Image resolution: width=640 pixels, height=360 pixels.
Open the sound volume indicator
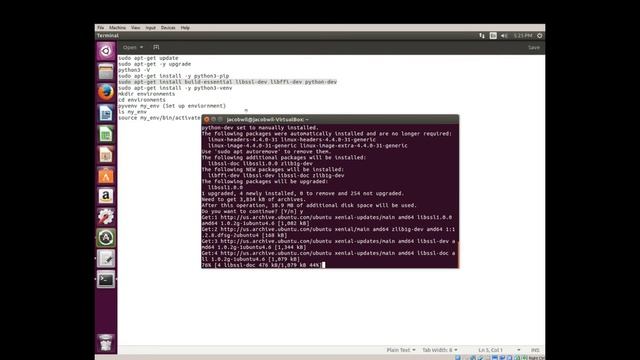504,36
